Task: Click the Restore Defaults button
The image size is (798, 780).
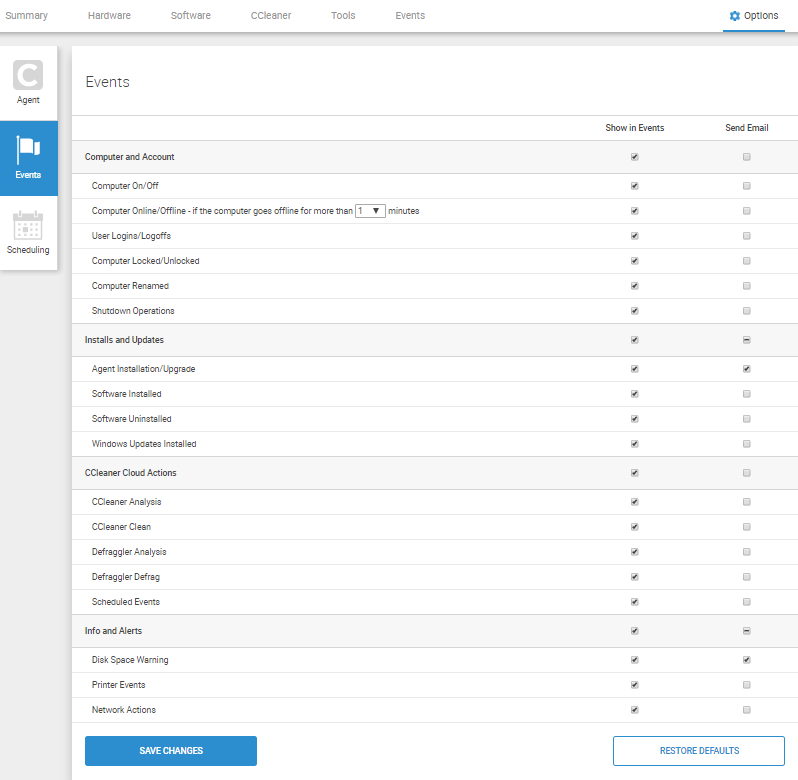Action: pyautogui.click(x=699, y=750)
